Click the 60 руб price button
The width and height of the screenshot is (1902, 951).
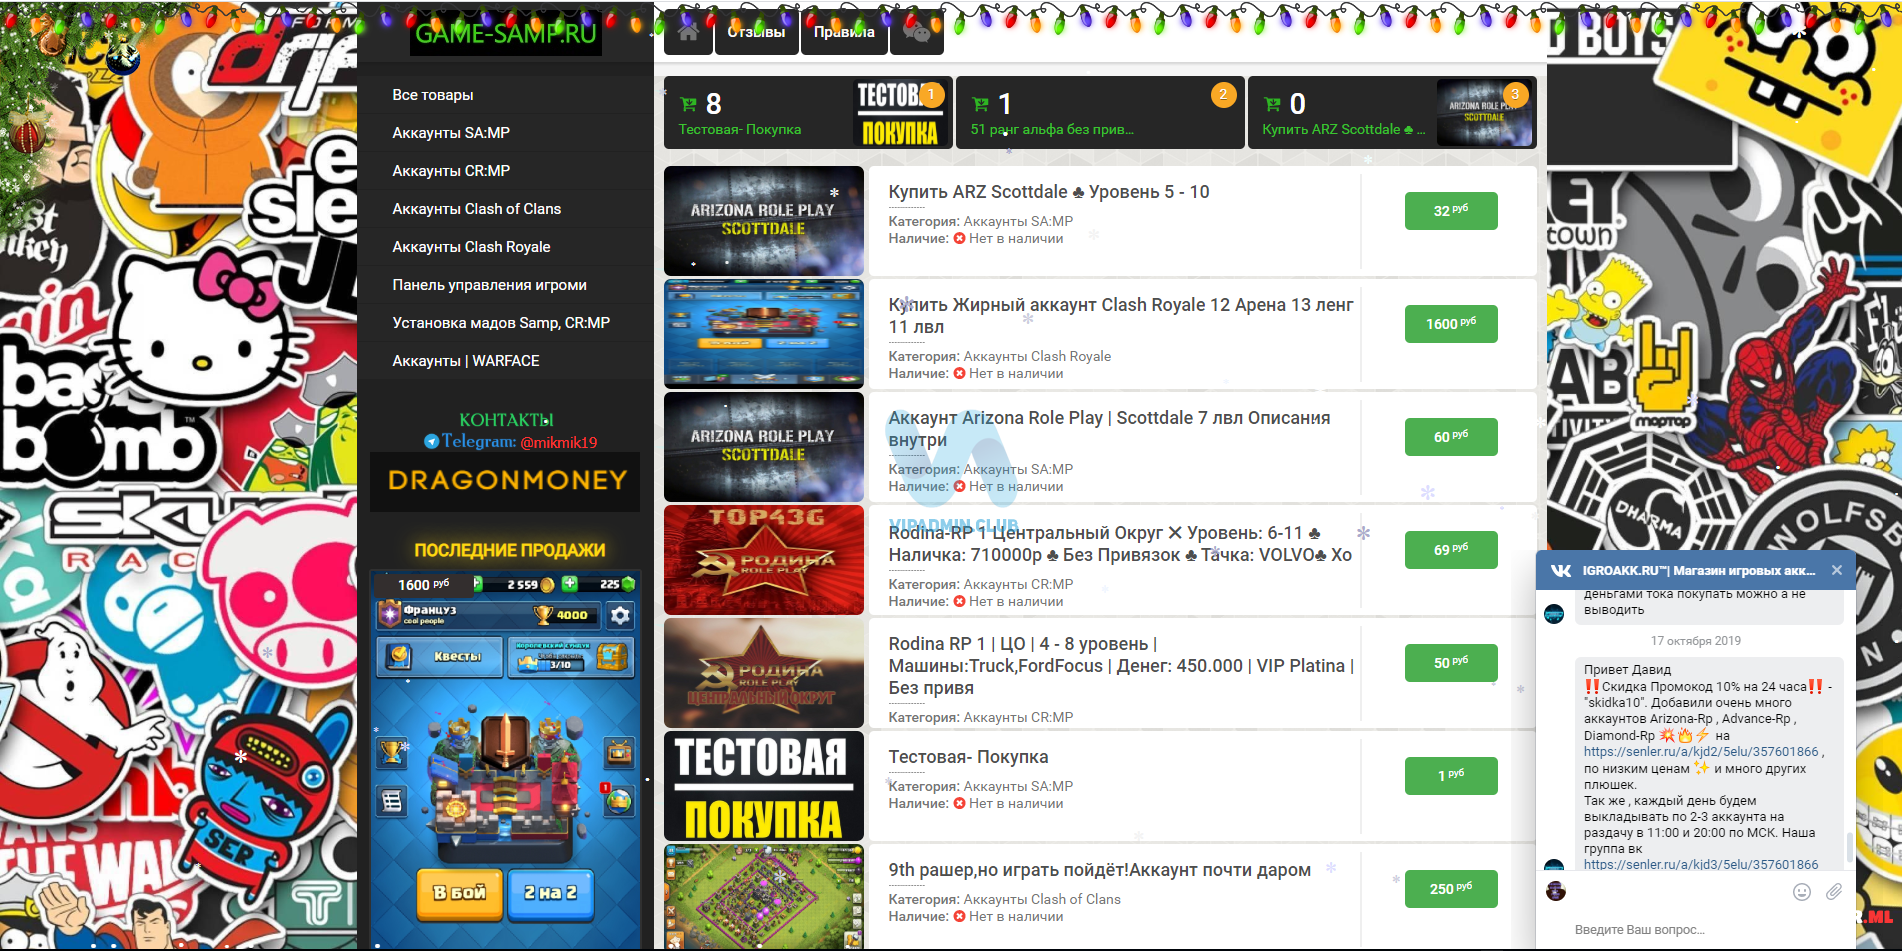(x=1451, y=437)
